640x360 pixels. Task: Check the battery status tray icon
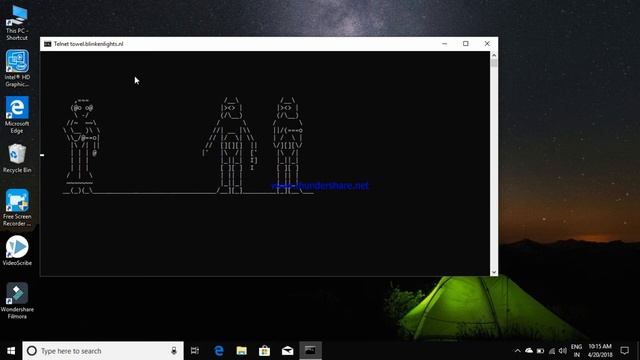point(540,351)
